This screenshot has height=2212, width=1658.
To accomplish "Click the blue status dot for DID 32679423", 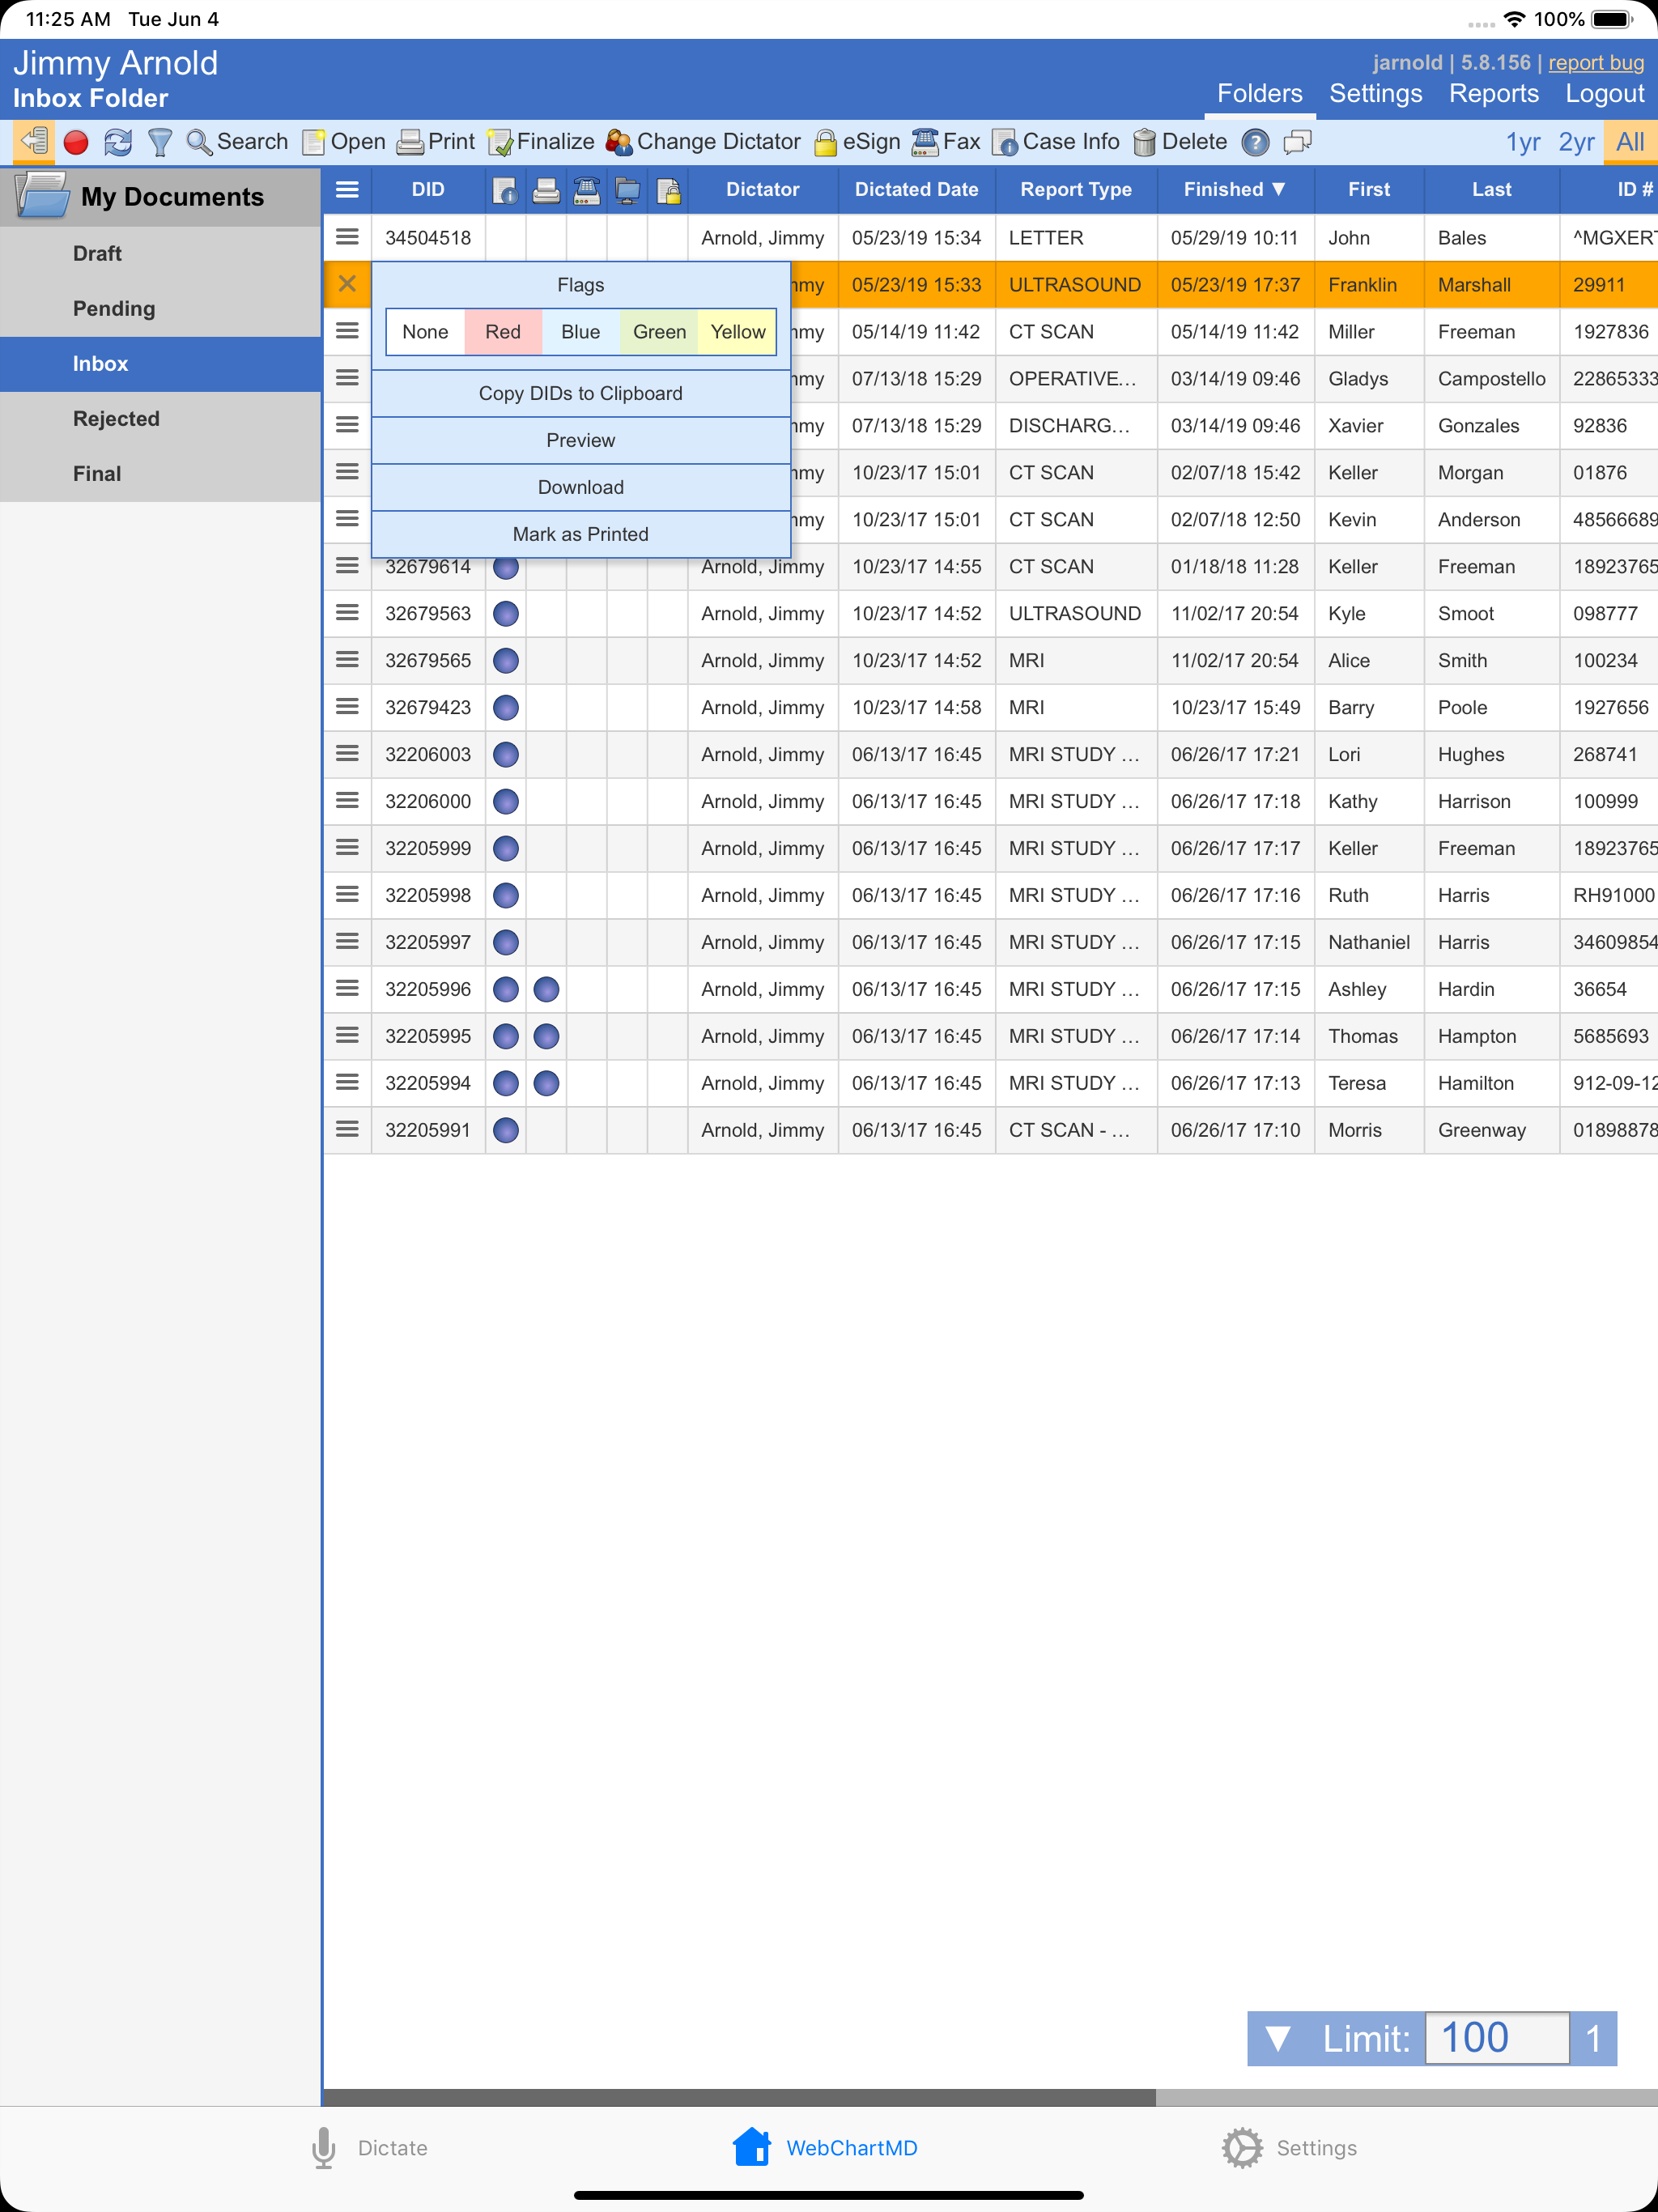I will [x=506, y=707].
